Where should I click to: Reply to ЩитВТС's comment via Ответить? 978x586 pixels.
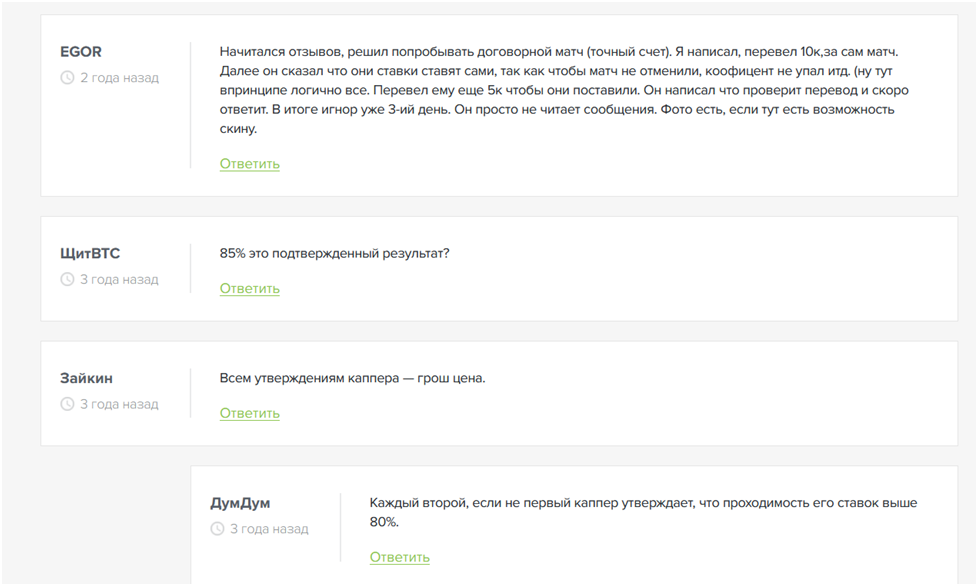pyautogui.click(x=250, y=289)
